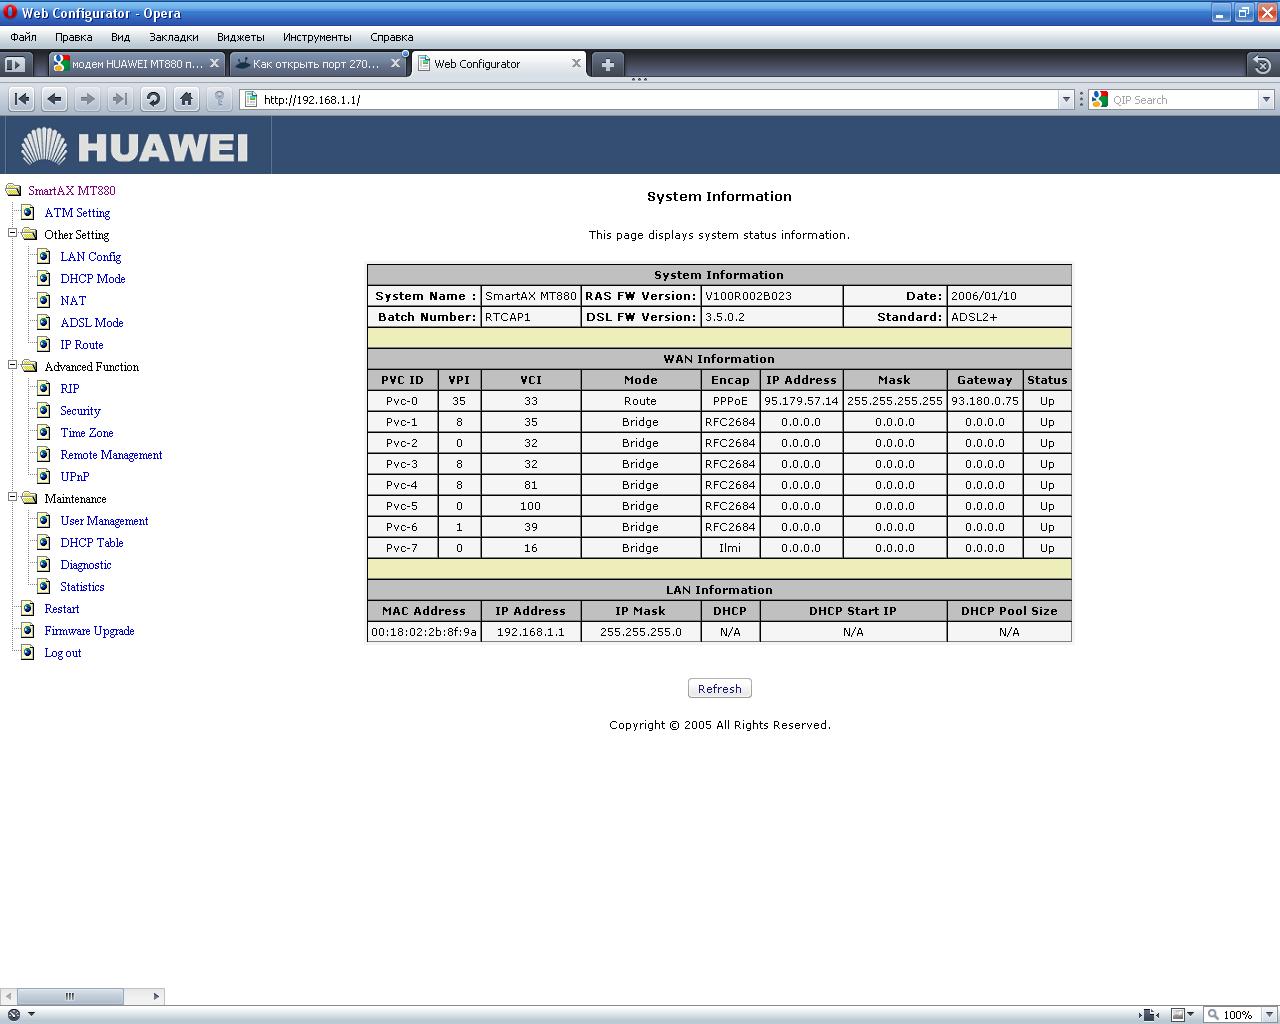Open the IP Route link

(x=82, y=344)
